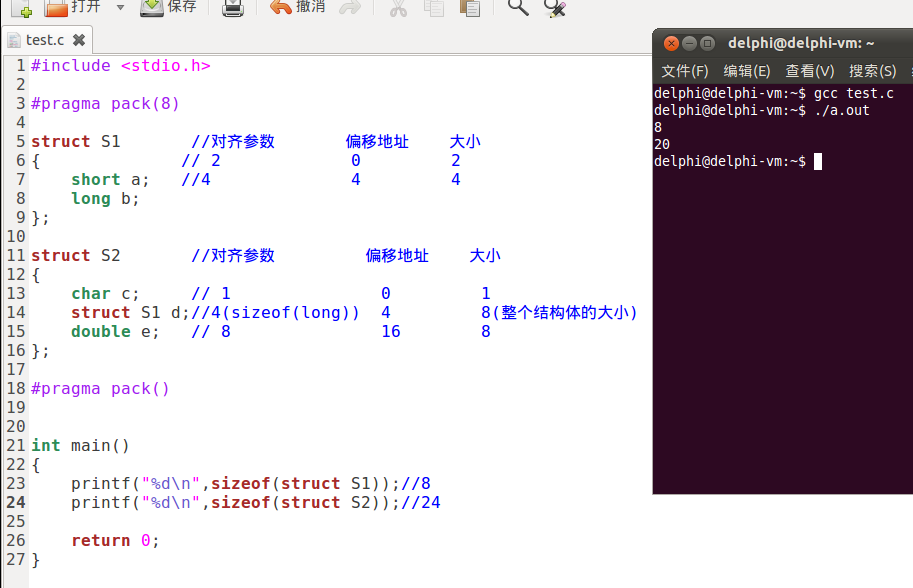
Task: Click the 'return 0;' statement
Action: pyautogui.click(x=115, y=540)
